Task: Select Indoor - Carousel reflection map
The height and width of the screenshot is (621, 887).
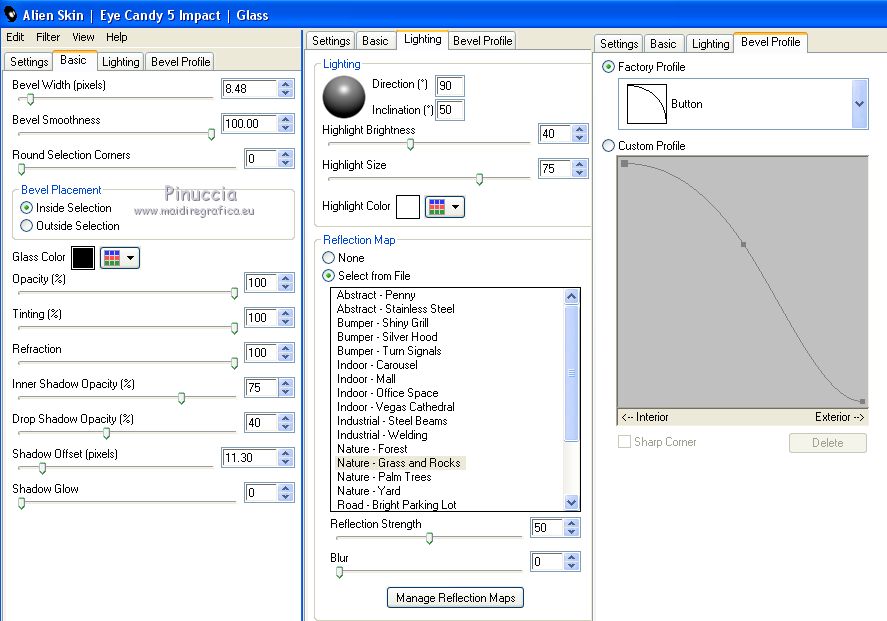Action: point(377,365)
